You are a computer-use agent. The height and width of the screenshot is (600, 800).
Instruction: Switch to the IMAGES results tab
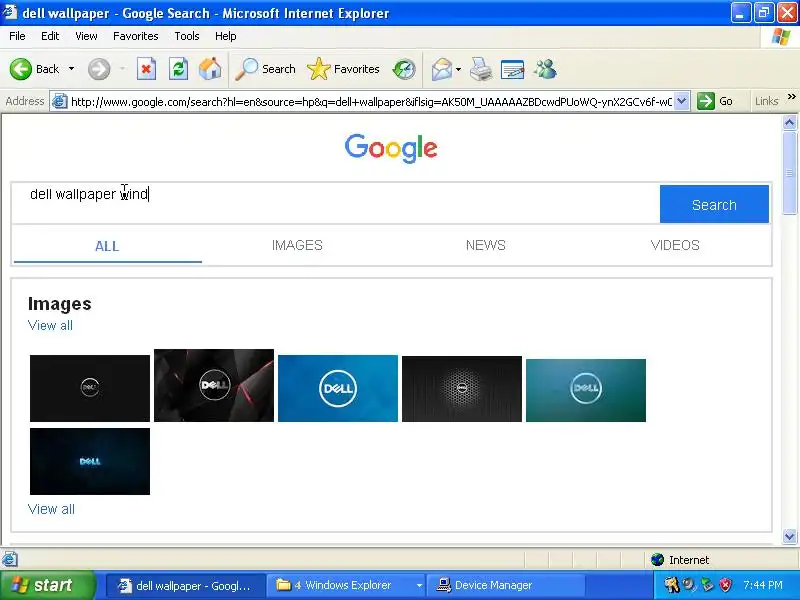[x=297, y=245]
